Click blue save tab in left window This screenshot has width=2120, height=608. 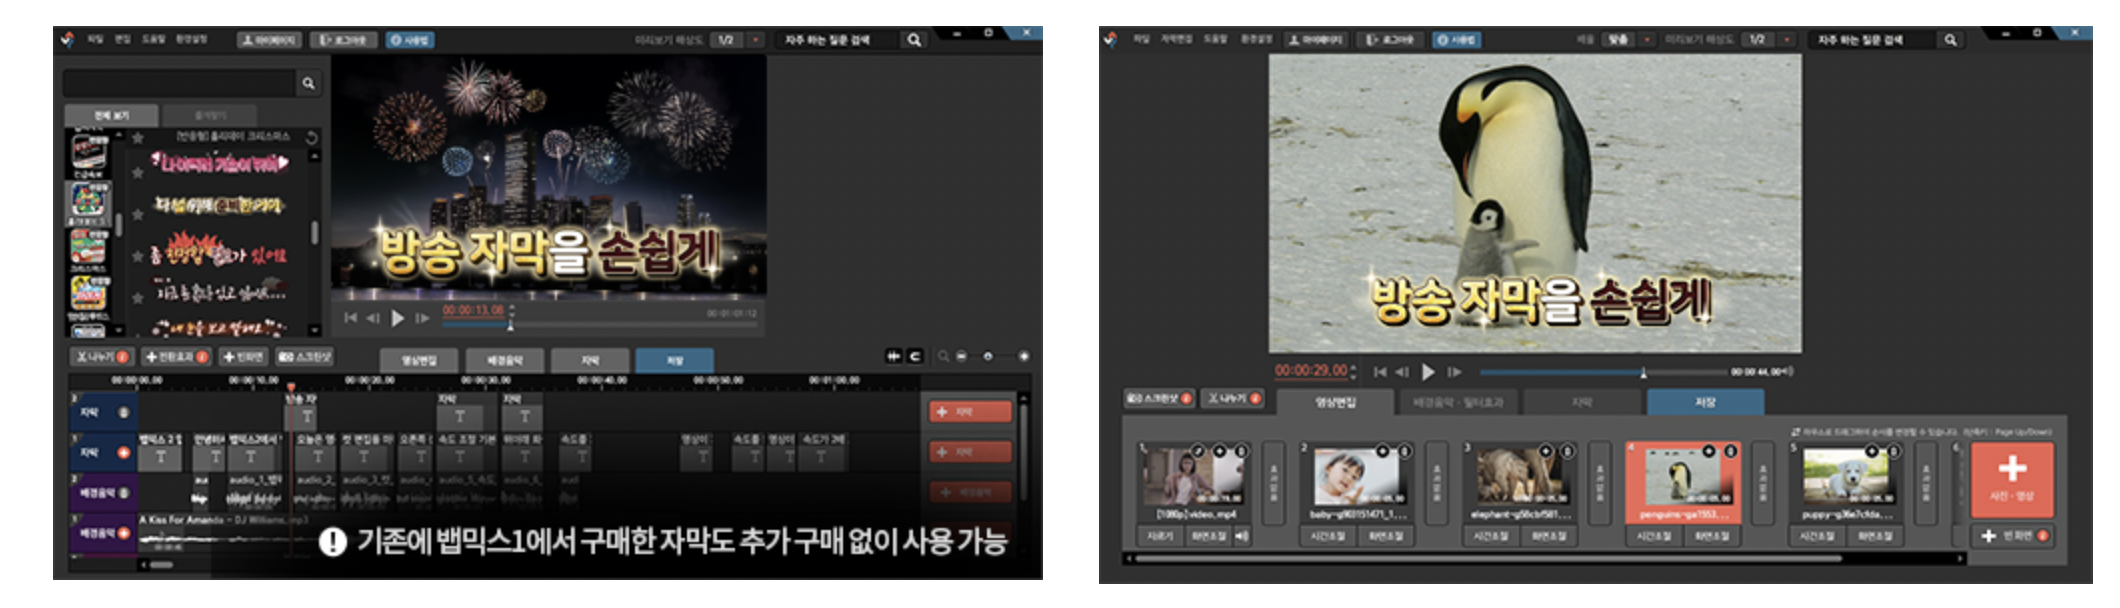click(675, 360)
